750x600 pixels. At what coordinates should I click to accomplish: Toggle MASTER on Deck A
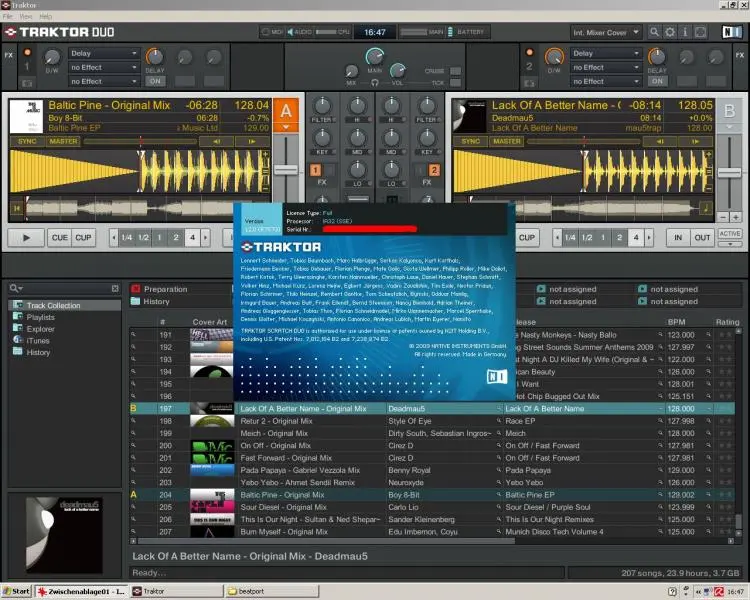click(x=63, y=141)
